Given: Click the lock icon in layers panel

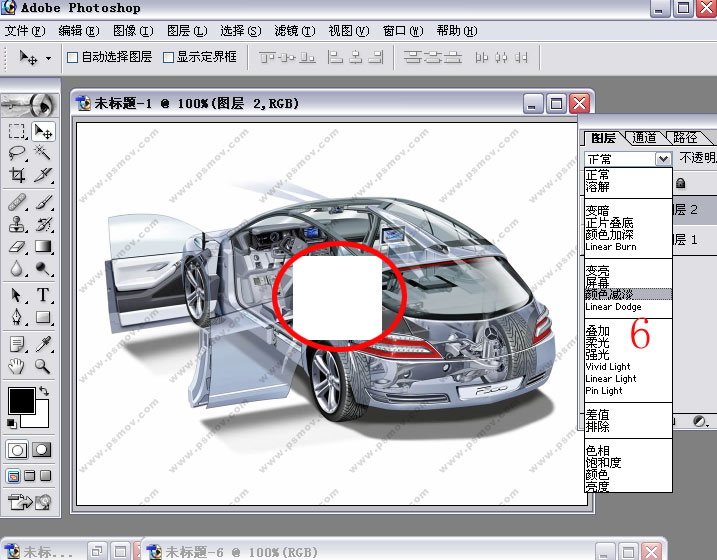Looking at the screenshot, I should tap(680, 183).
